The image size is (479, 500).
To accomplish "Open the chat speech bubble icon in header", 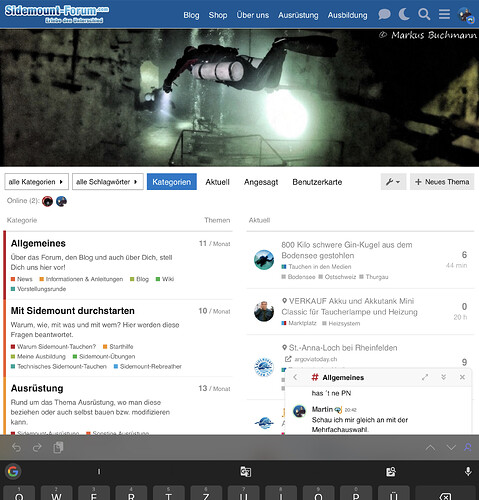I will click(x=384, y=14).
